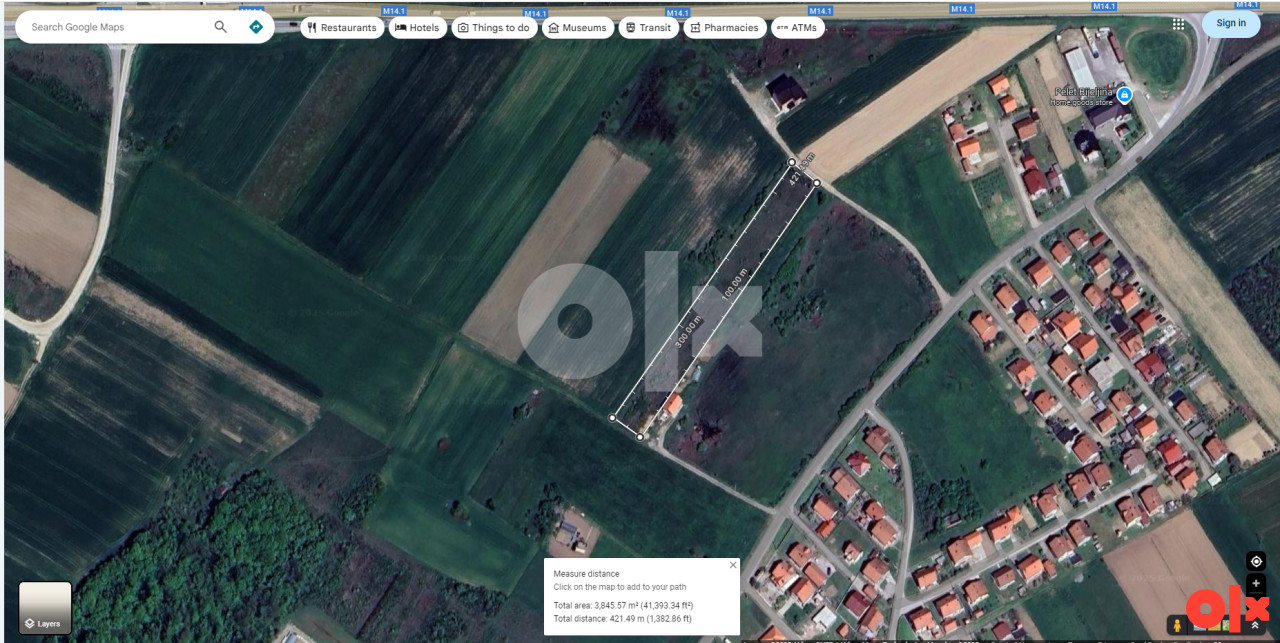This screenshot has height=643, width=1280.
Task: Filter map by Hotels
Action: click(x=417, y=27)
